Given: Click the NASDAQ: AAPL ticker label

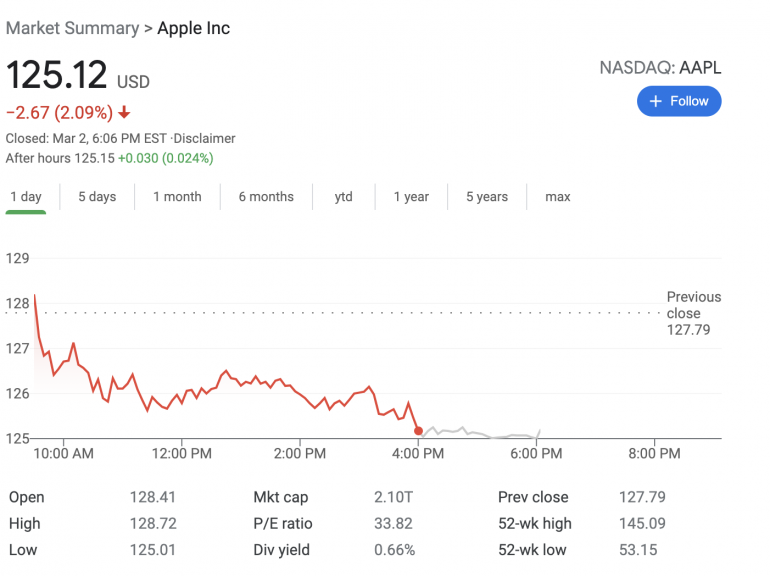Looking at the screenshot, I should pyautogui.click(x=660, y=68).
